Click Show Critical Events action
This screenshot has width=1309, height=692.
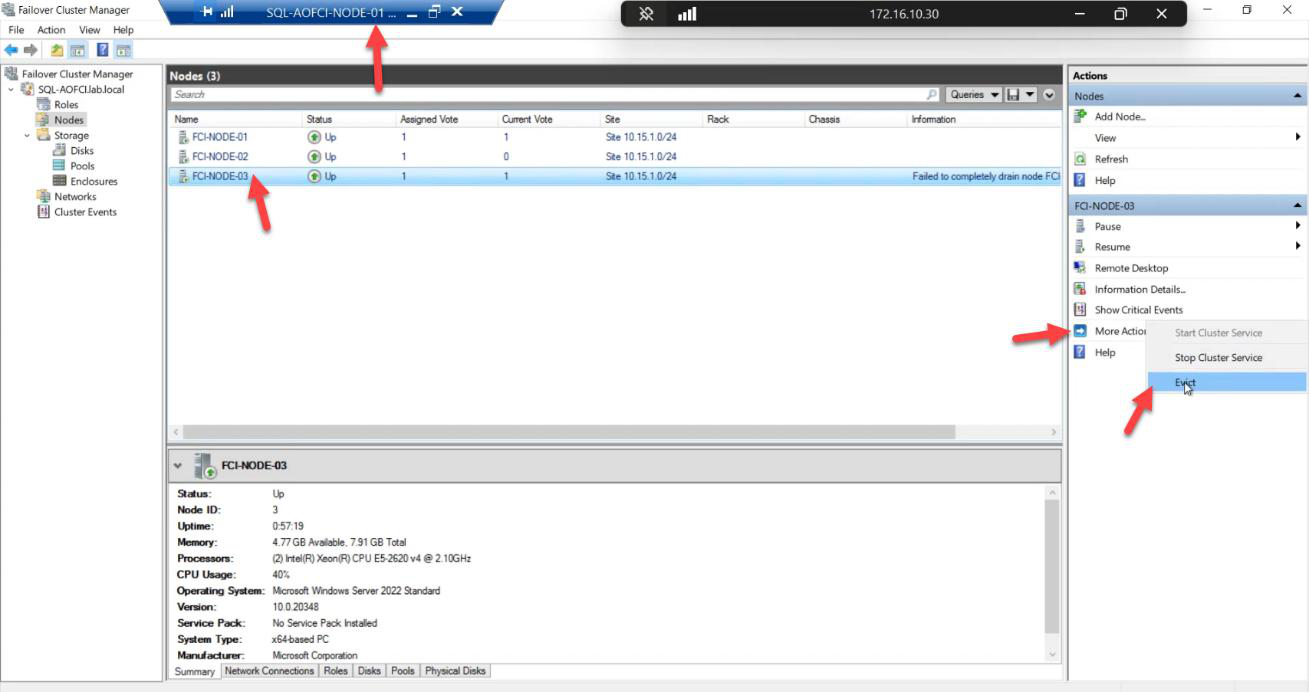pyautogui.click(x=1139, y=310)
